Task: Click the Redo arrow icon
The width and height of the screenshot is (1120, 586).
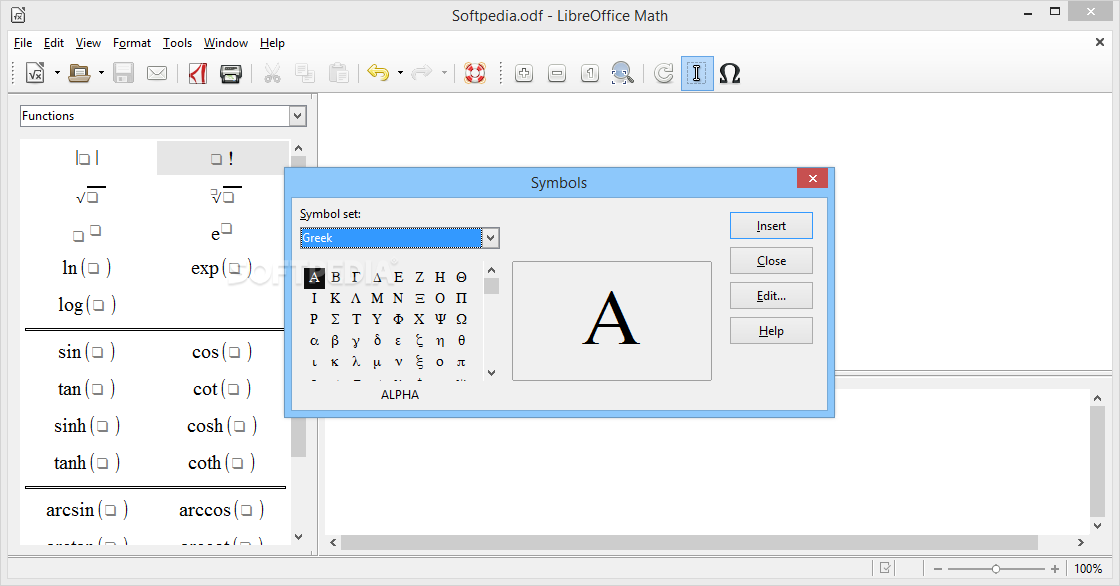Action: 422,72
